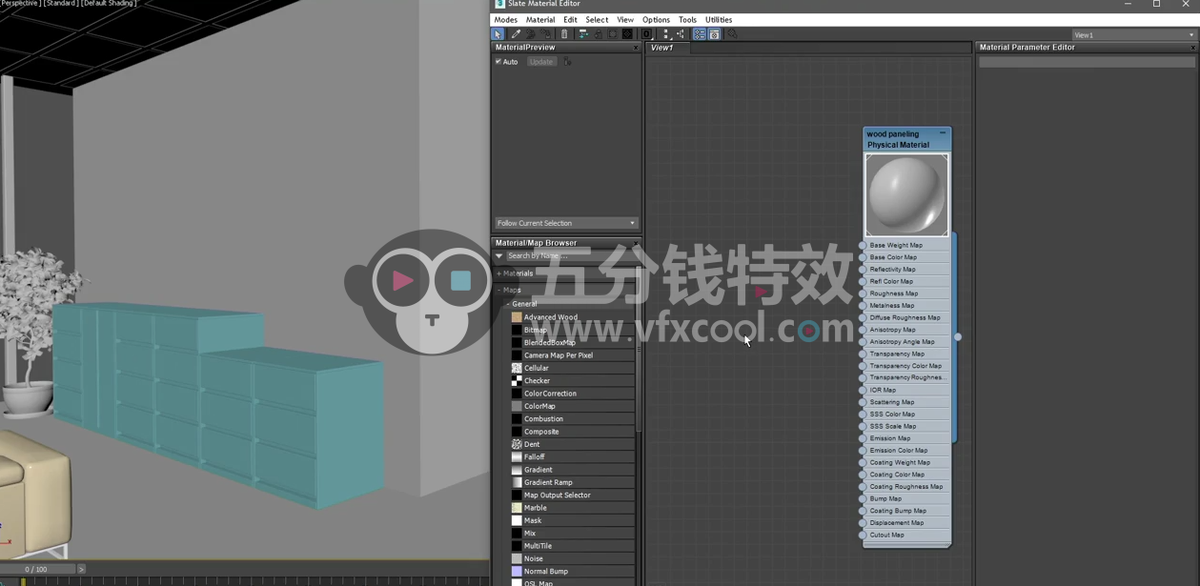Click the Delete Selected trash icon

(x=564, y=34)
